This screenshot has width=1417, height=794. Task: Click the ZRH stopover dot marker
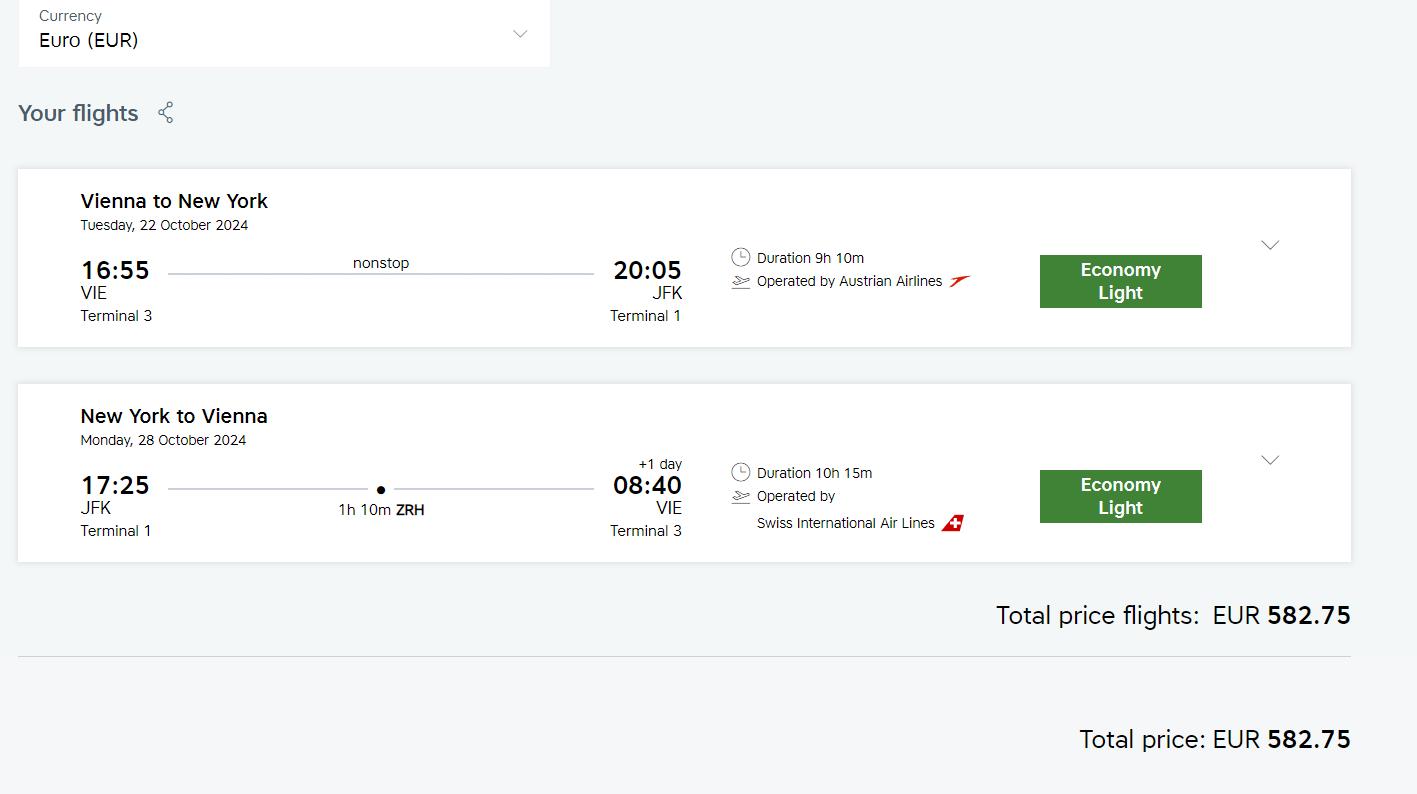[x=381, y=490]
